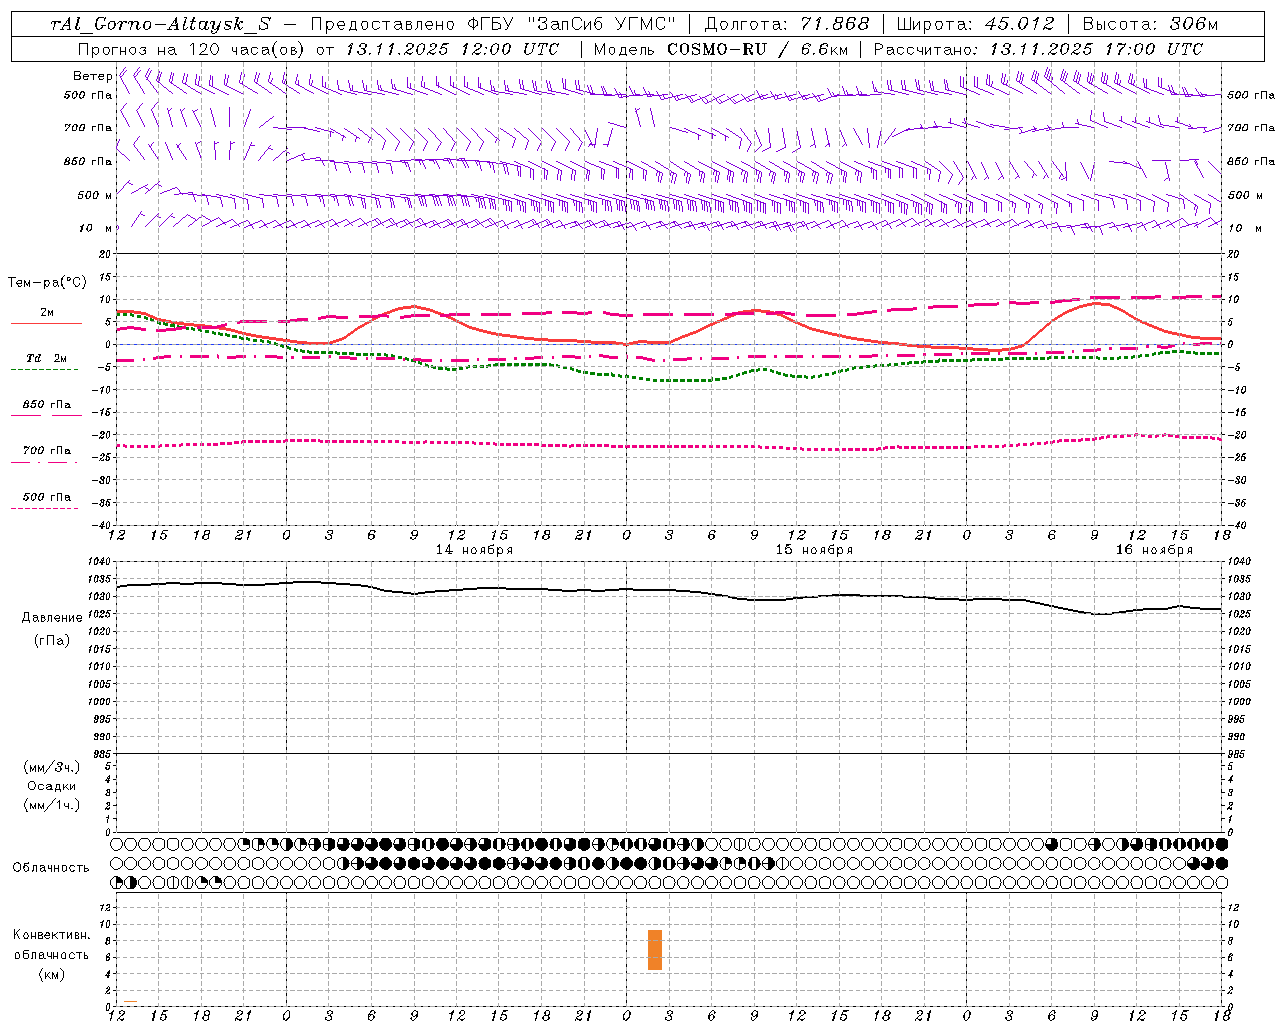Click the Модель COSMO-RU / 6.6км label
This screenshot has width=1280, height=1024.
coord(721,49)
